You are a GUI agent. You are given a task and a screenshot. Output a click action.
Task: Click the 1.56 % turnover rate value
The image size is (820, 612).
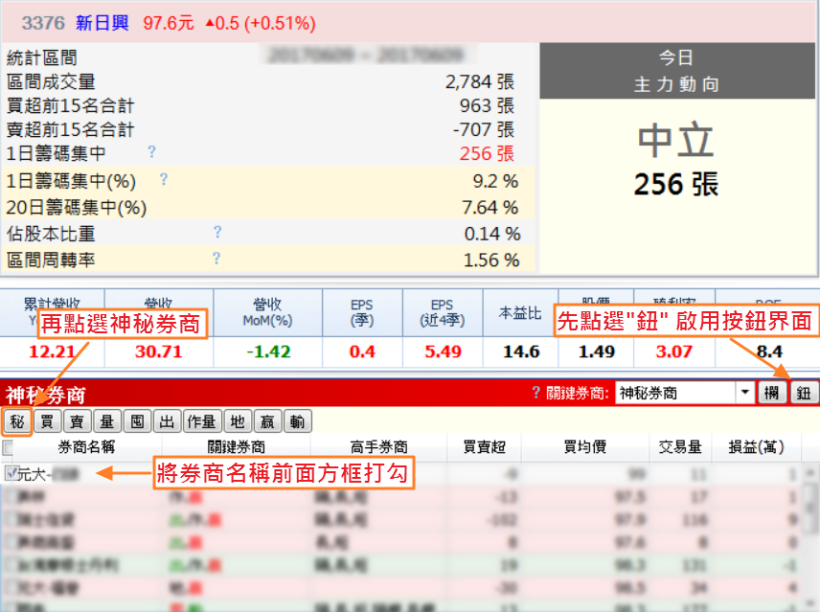click(x=492, y=260)
